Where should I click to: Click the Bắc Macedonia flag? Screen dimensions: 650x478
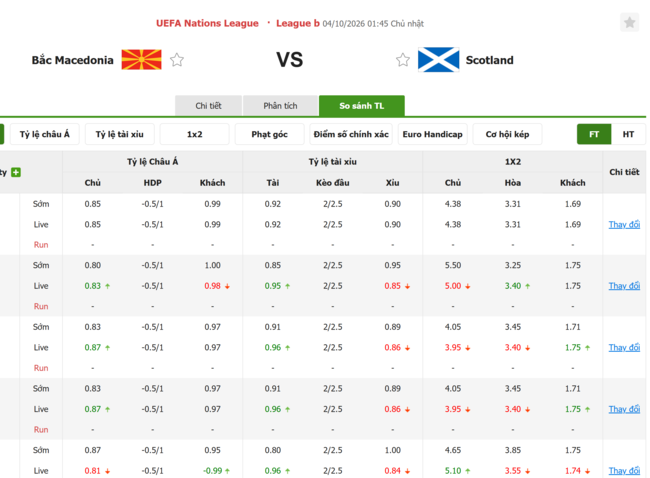pyautogui.click(x=141, y=60)
